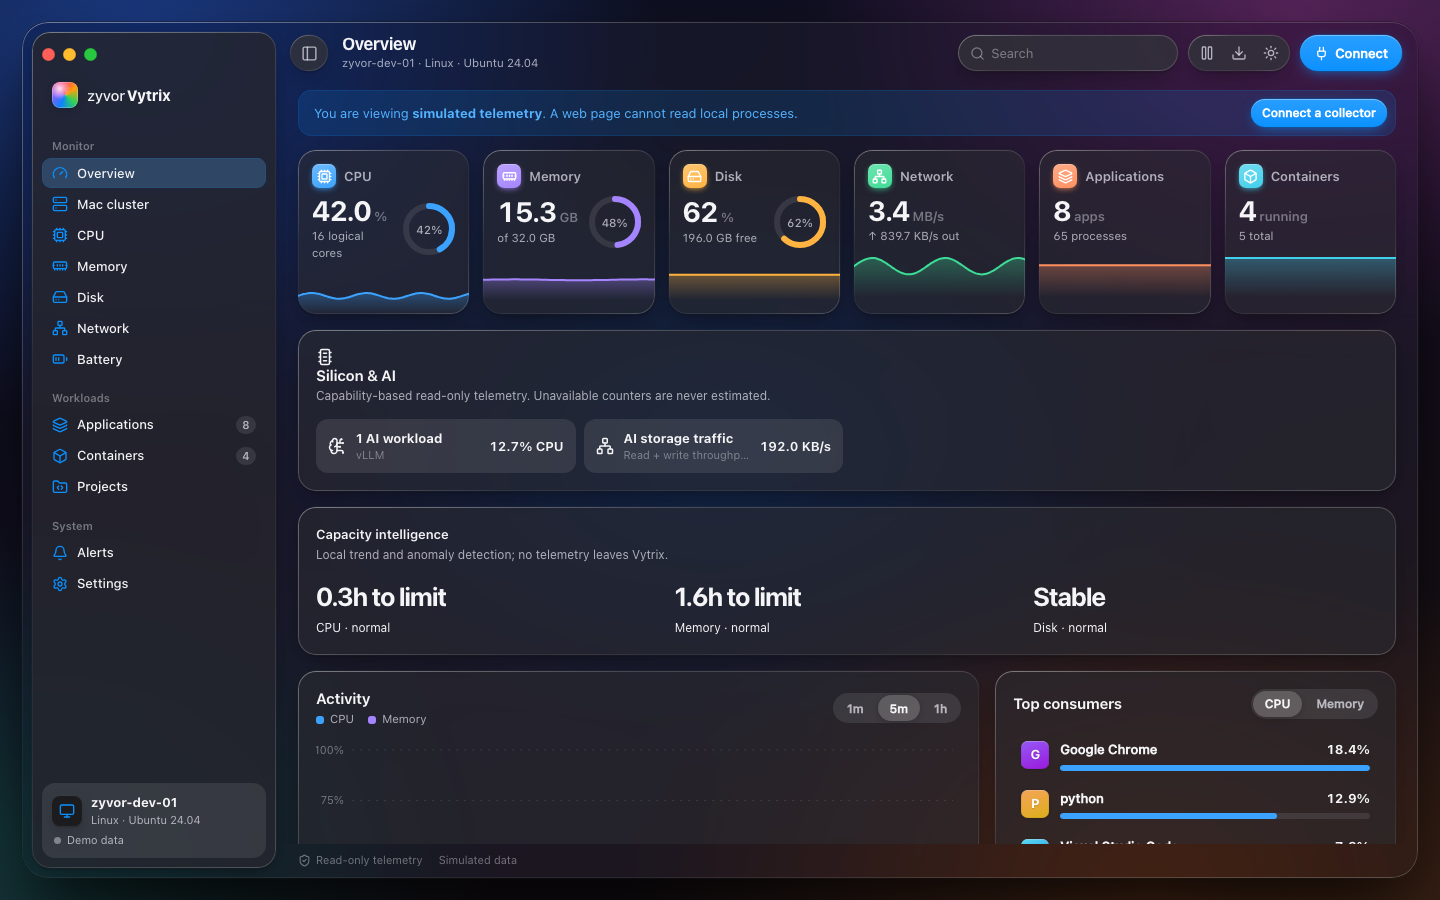Click the blue CPU chip icon on the CPU card
This screenshot has width=1440, height=900.
324,176
